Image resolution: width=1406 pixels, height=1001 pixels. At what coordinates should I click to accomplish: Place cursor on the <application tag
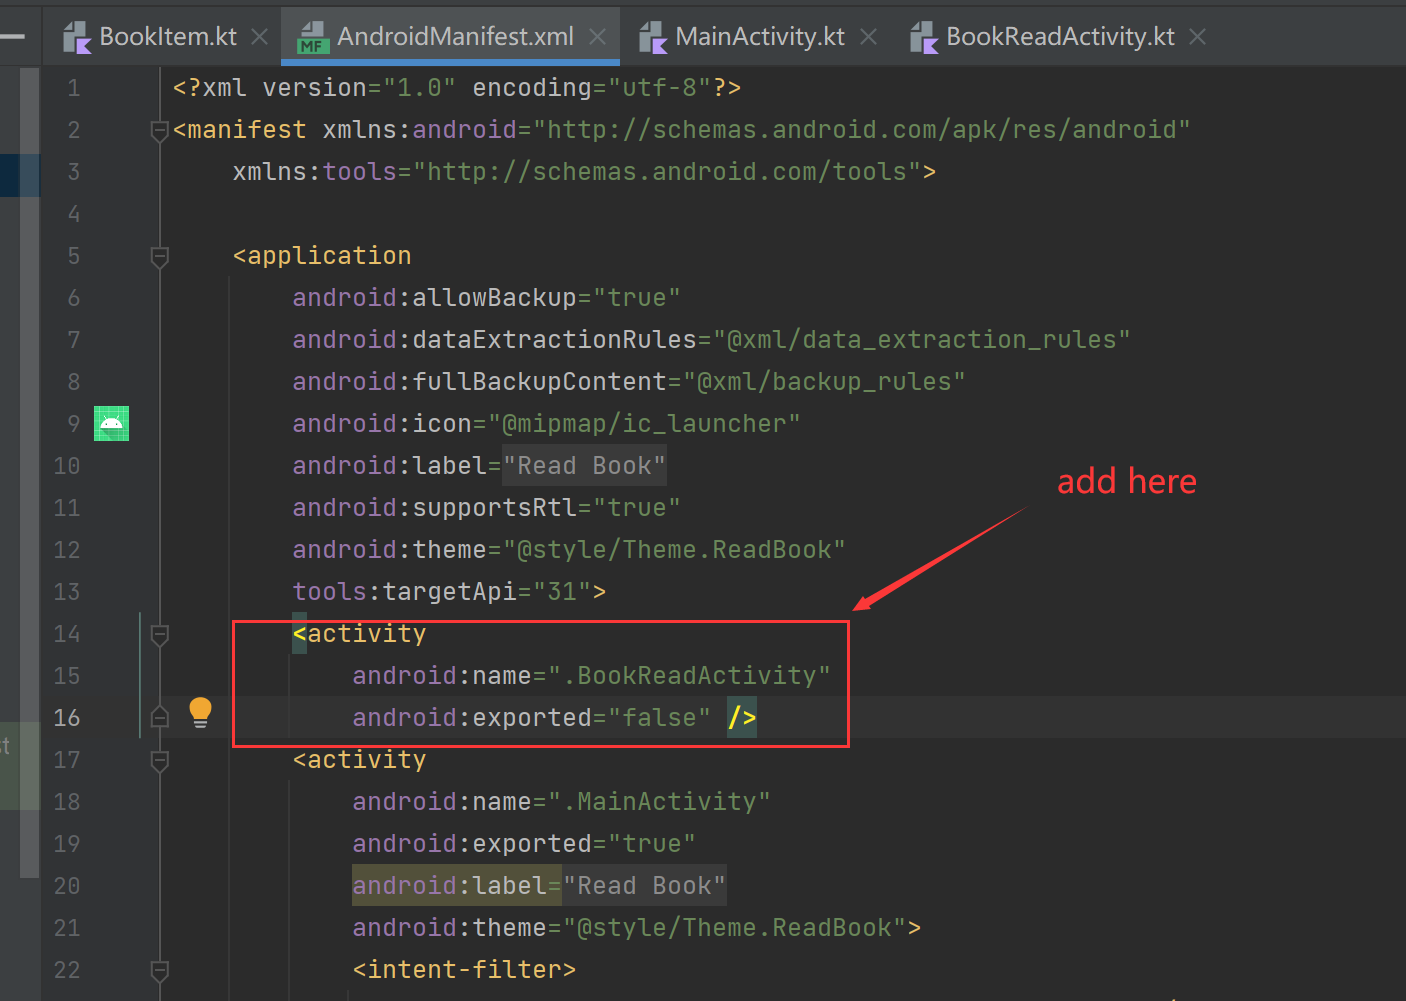pos(322,256)
